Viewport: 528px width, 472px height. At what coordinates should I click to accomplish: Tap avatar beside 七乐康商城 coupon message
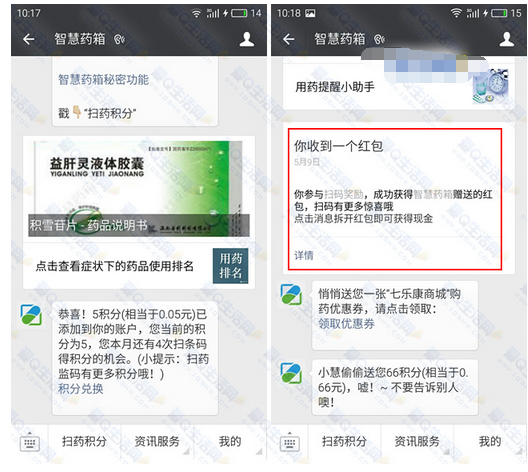click(x=291, y=294)
